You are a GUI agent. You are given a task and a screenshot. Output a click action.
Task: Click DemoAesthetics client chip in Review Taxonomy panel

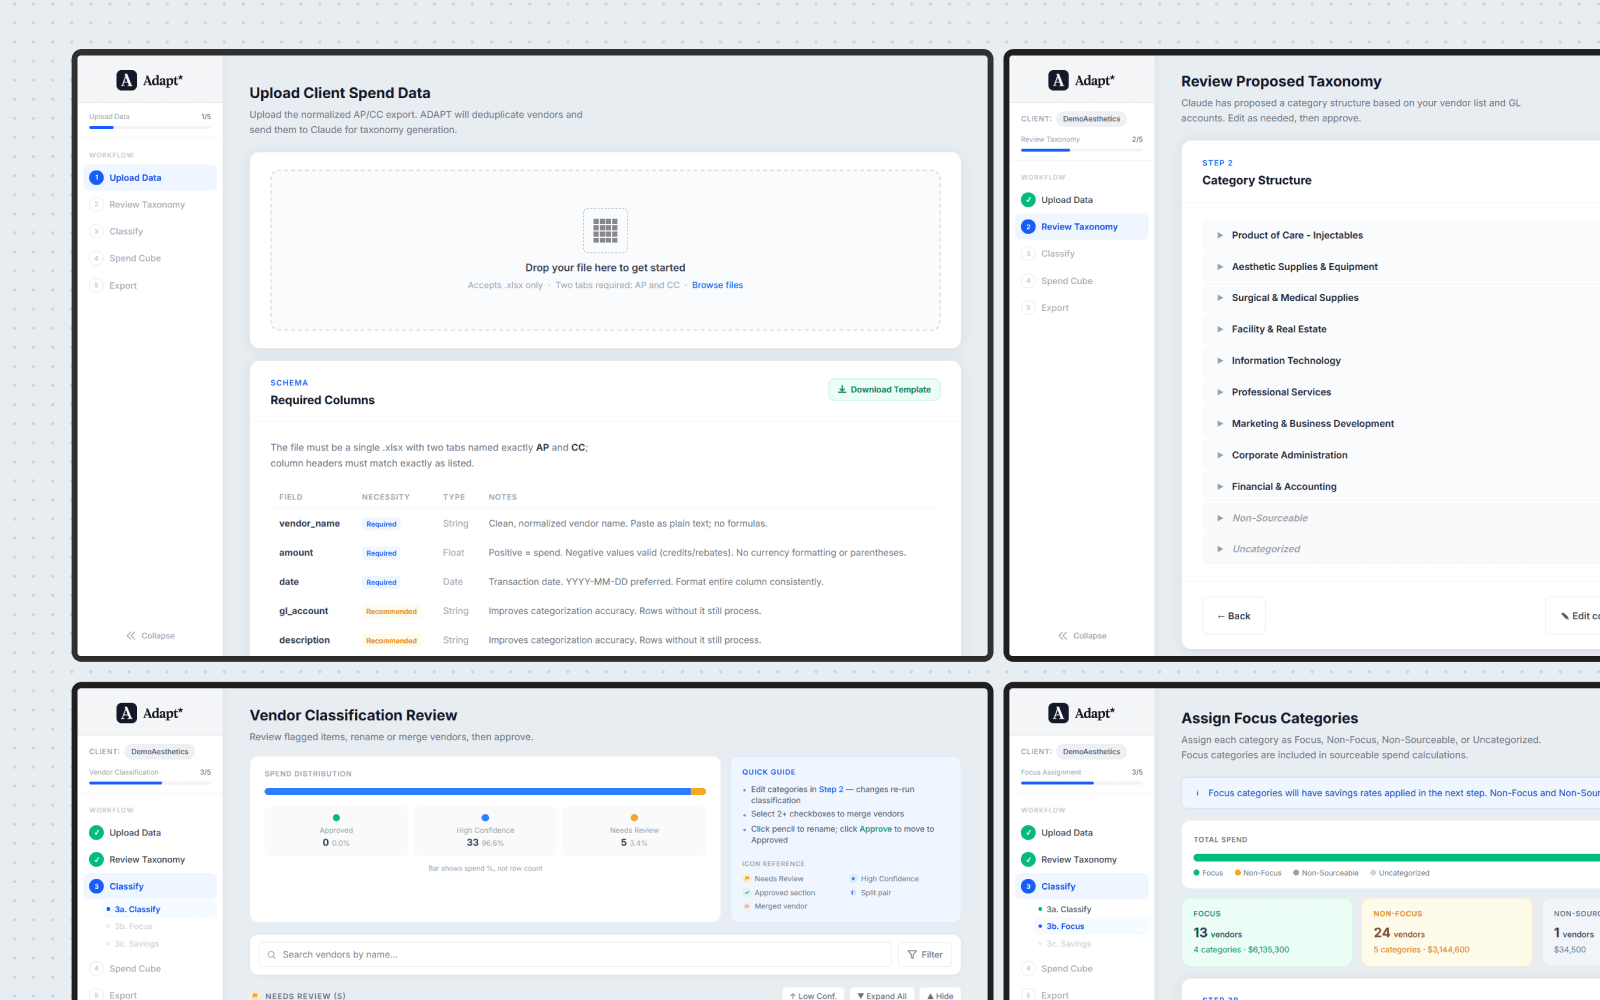(1092, 119)
